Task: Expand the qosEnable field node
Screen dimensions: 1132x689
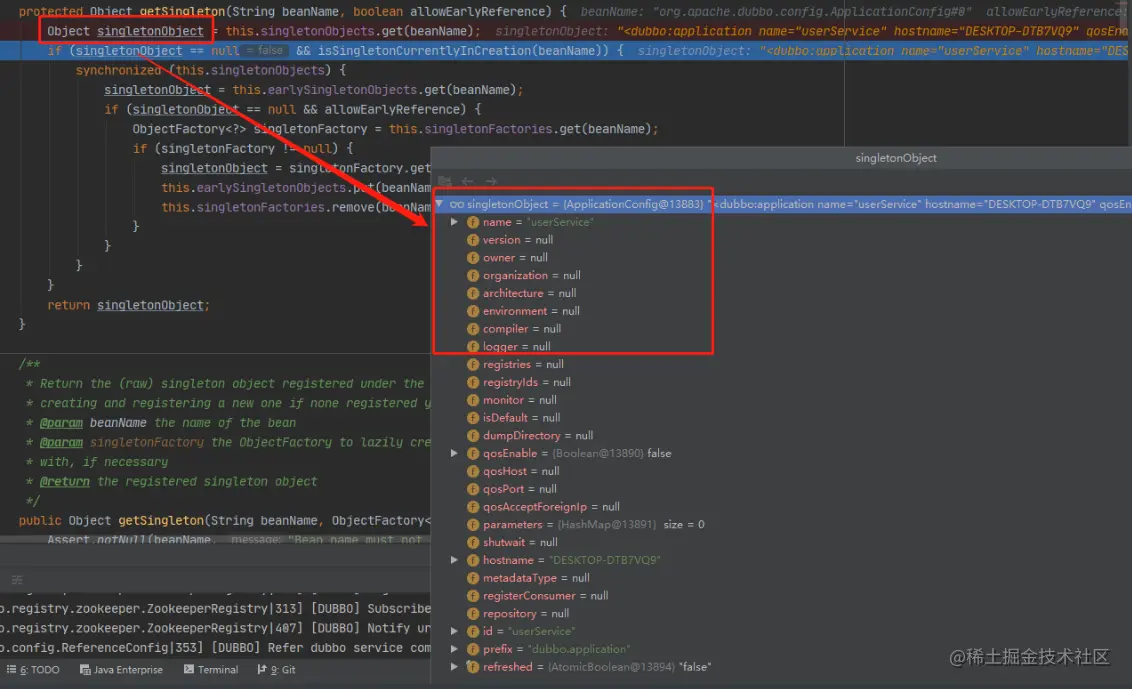Action: coord(454,454)
